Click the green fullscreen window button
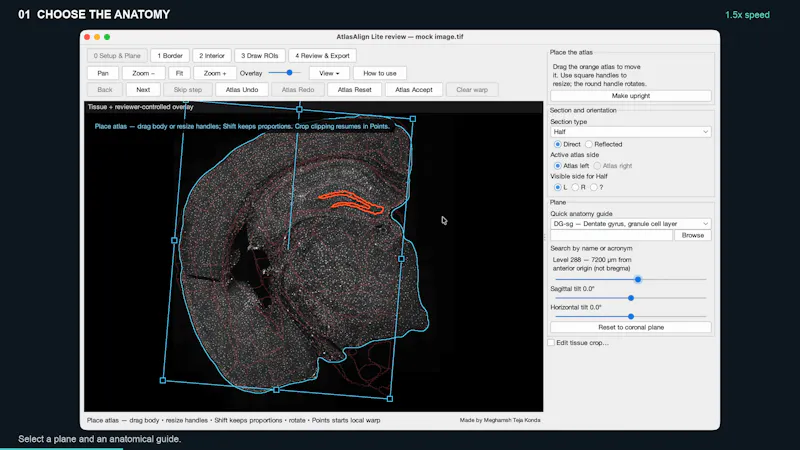800x450 pixels. [107, 37]
